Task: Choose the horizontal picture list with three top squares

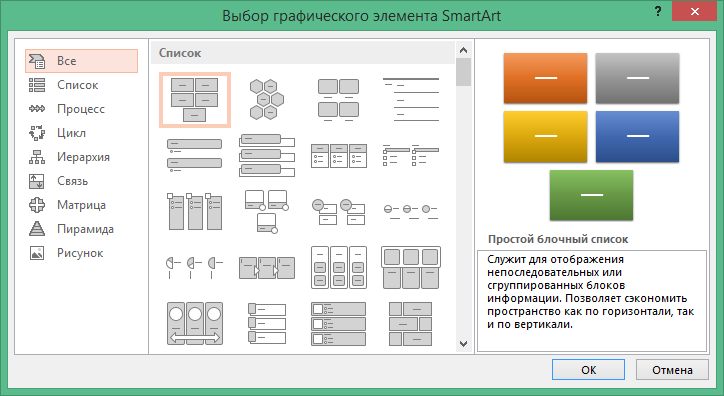Action: point(410,268)
